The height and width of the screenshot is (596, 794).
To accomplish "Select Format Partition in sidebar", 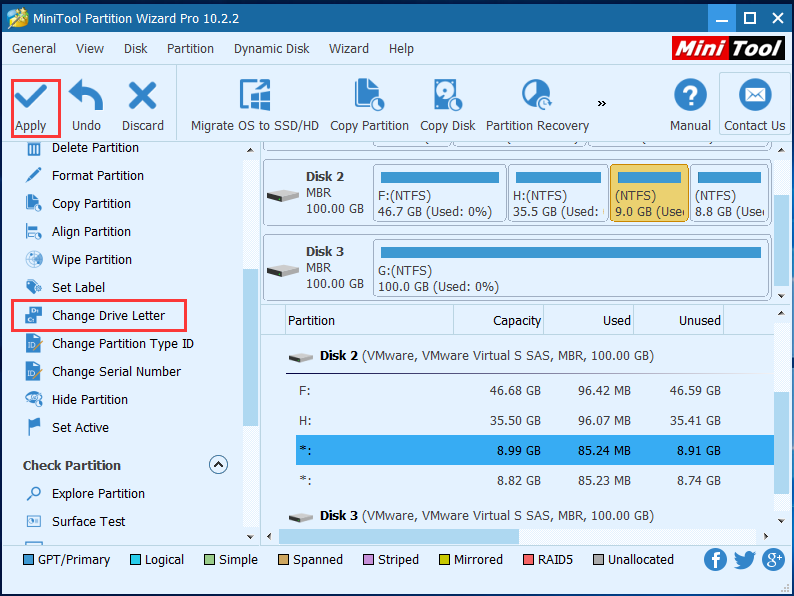I will pos(98,176).
